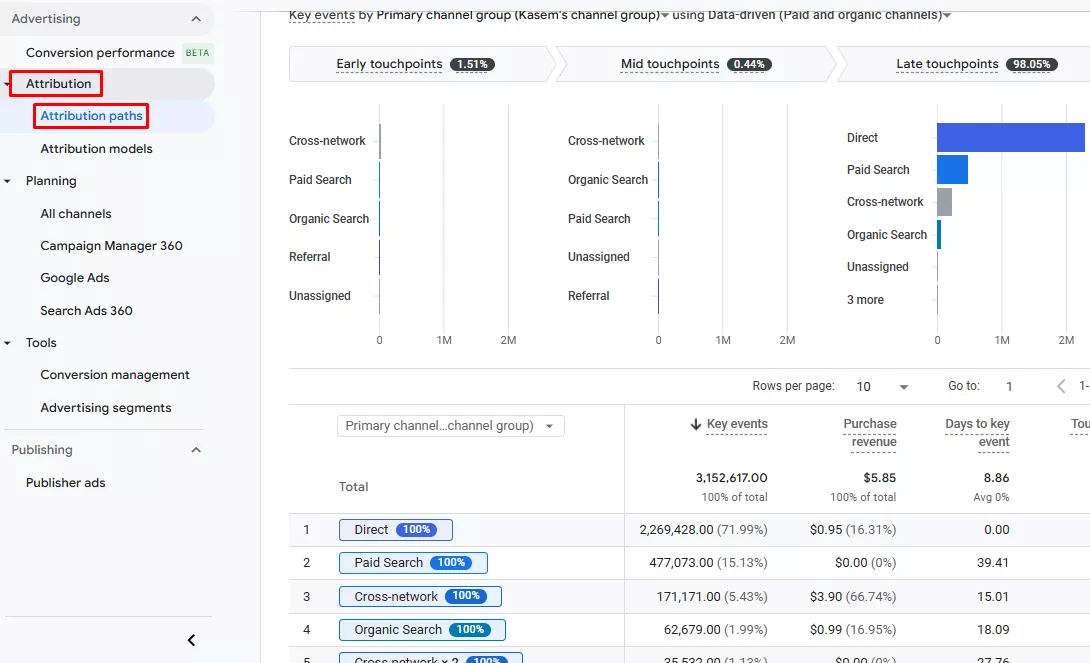
Task: Collapse the Advertising section chevron
Action: click(x=195, y=19)
